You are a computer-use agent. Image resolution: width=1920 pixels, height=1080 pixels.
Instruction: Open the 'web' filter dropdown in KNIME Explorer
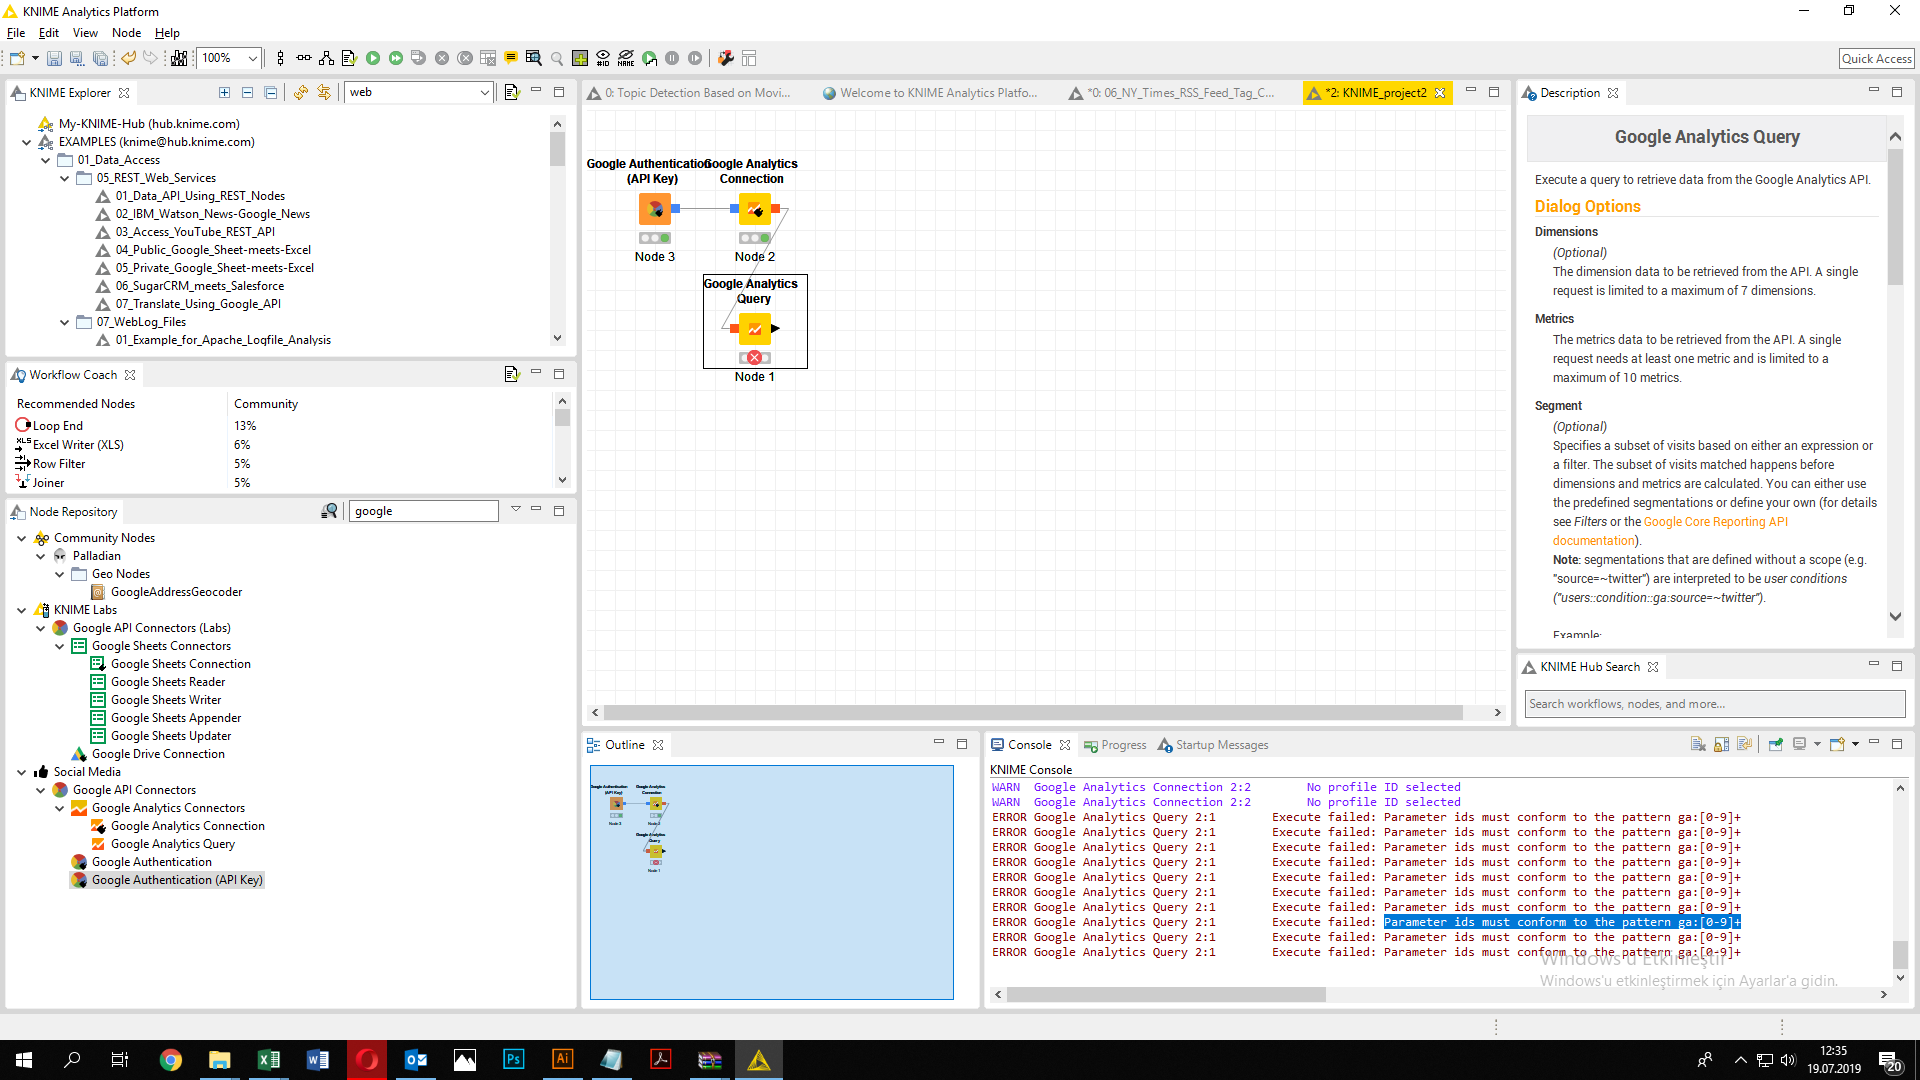click(x=484, y=92)
